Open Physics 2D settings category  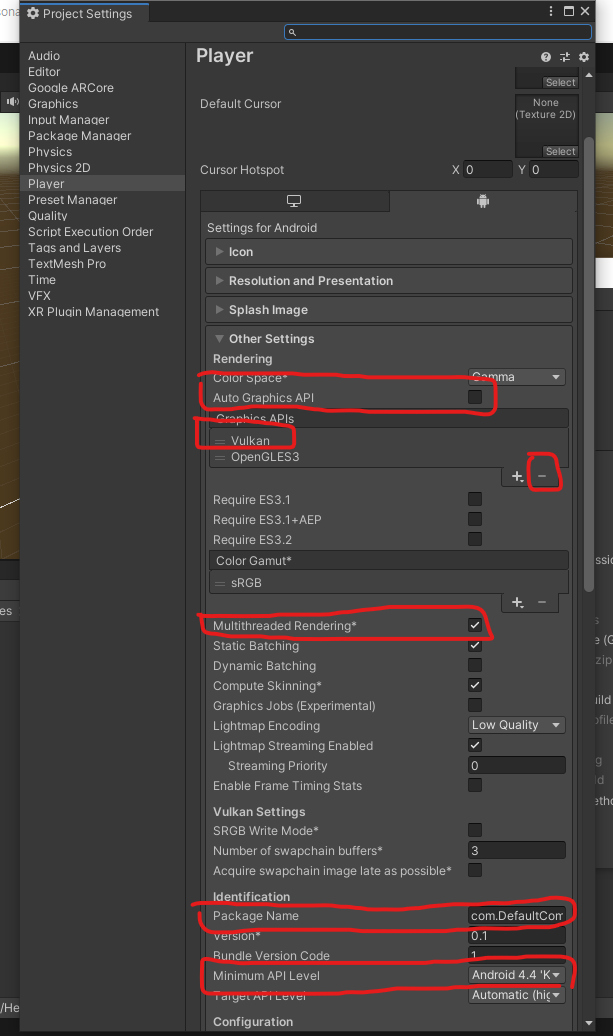click(x=59, y=168)
